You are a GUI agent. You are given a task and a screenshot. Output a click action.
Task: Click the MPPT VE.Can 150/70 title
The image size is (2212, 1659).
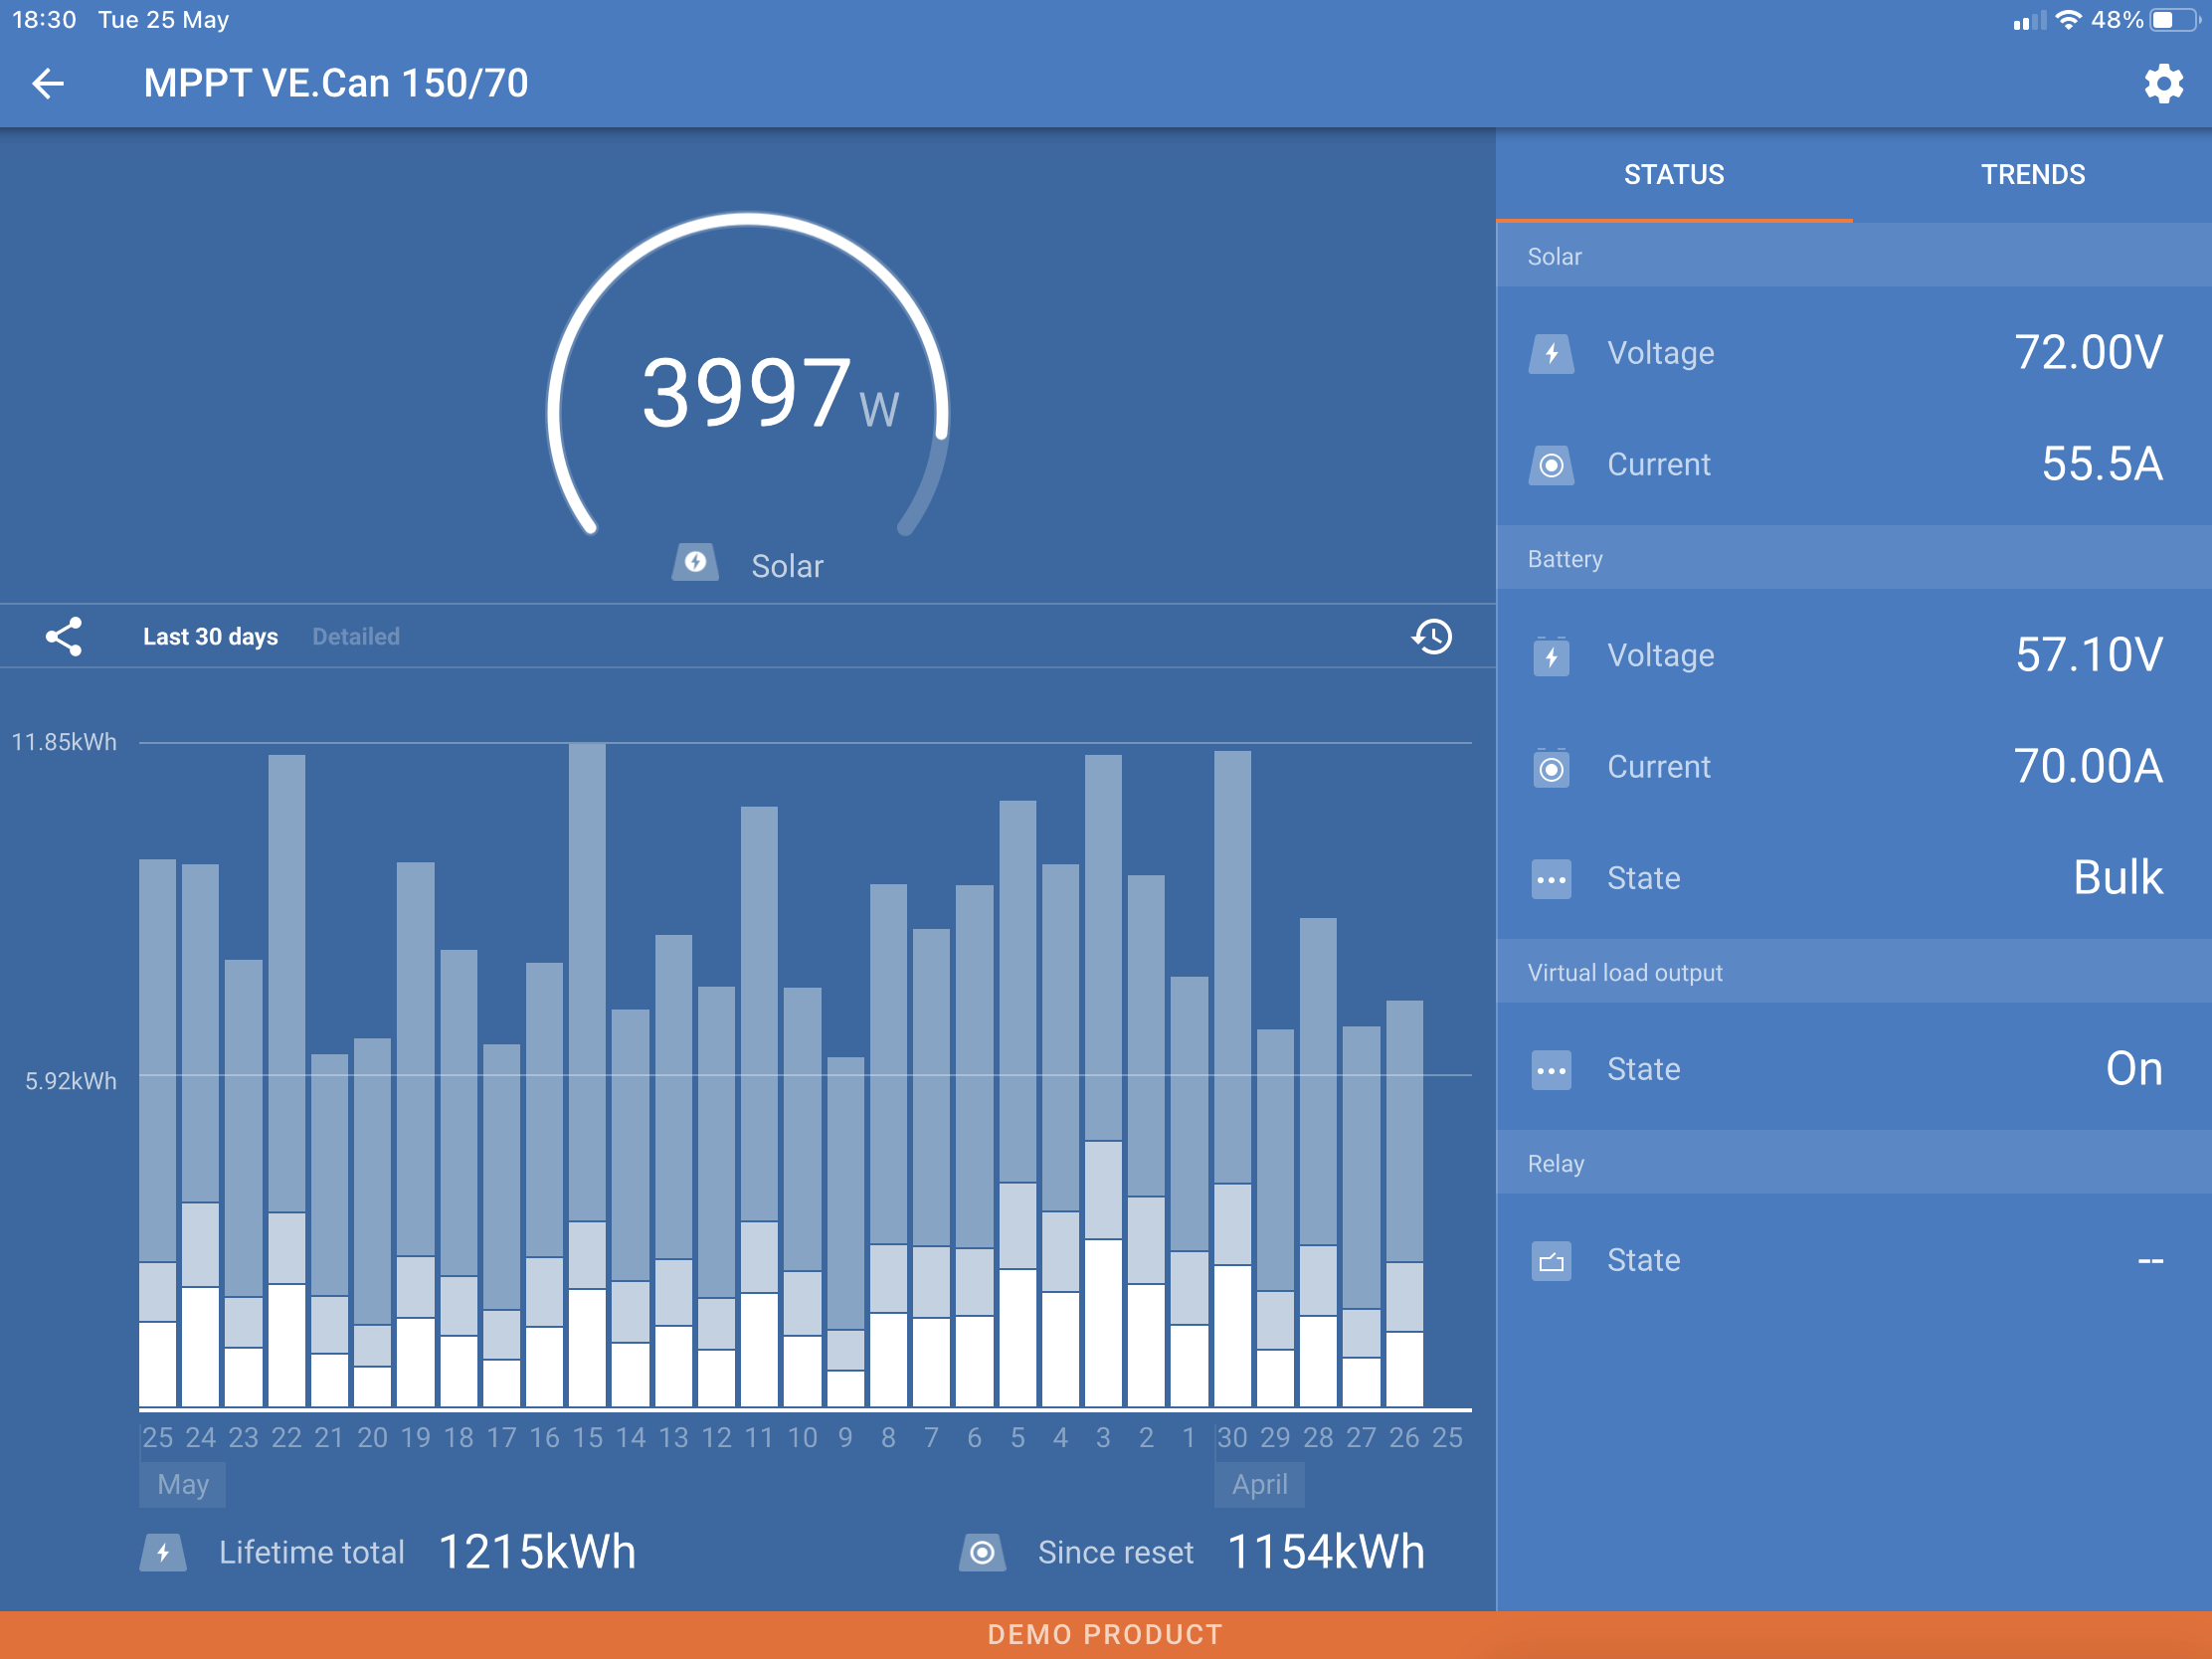pyautogui.click(x=336, y=84)
